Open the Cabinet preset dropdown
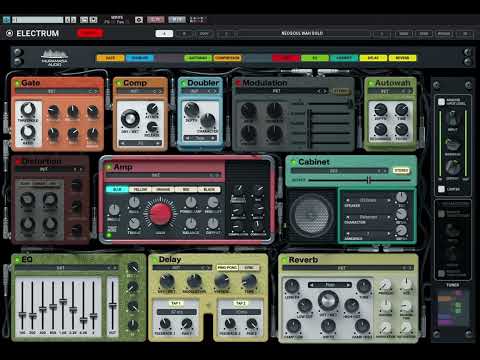The width and height of the screenshot is (480, 360). point(339,171)
